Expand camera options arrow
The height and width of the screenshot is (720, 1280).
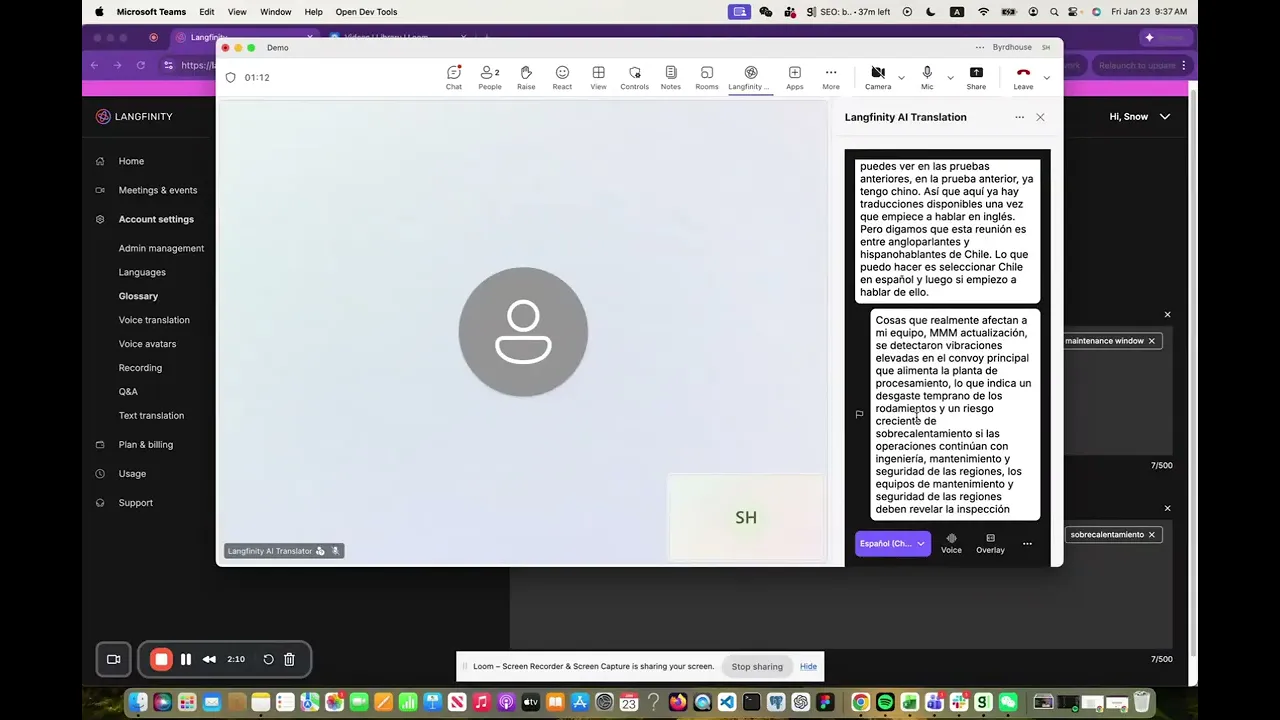[901, 77]
